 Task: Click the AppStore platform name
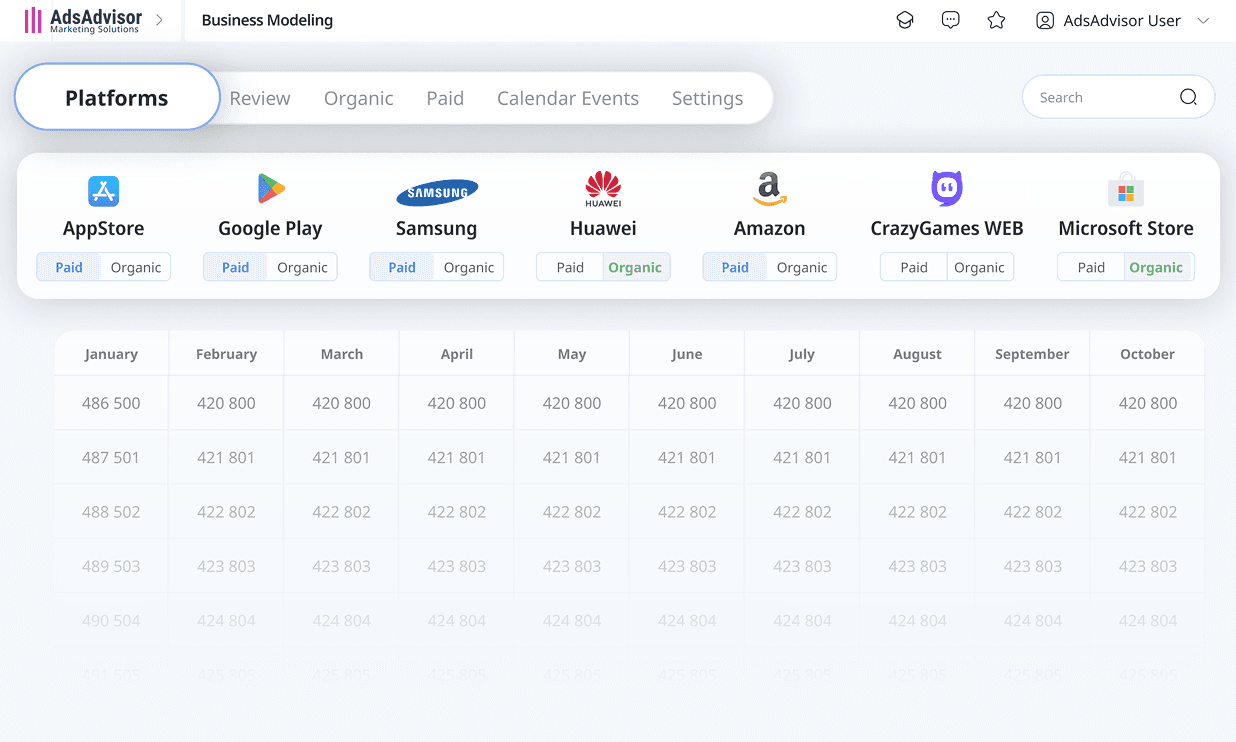[x=104, y=228]
